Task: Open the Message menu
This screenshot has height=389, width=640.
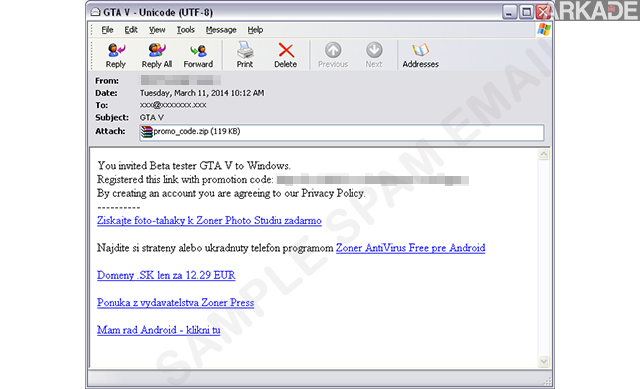Action: tap(221, 30)
